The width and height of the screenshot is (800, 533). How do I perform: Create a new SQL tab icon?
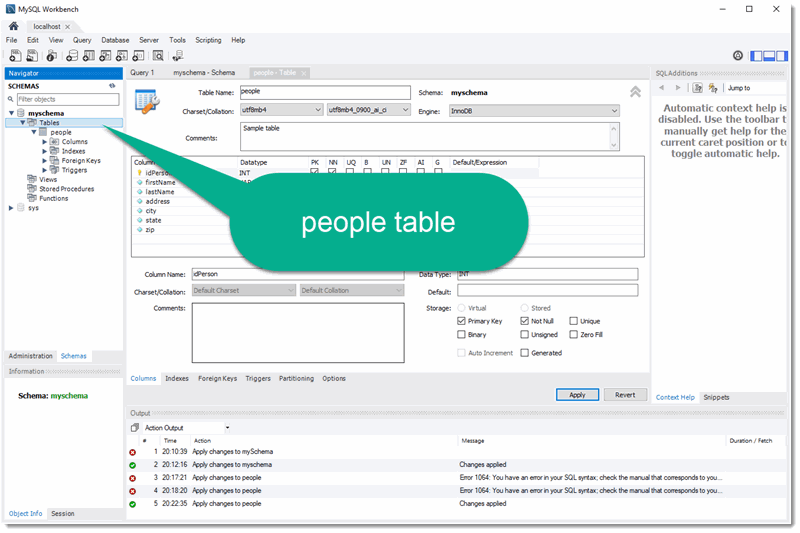tap(15, 56)
